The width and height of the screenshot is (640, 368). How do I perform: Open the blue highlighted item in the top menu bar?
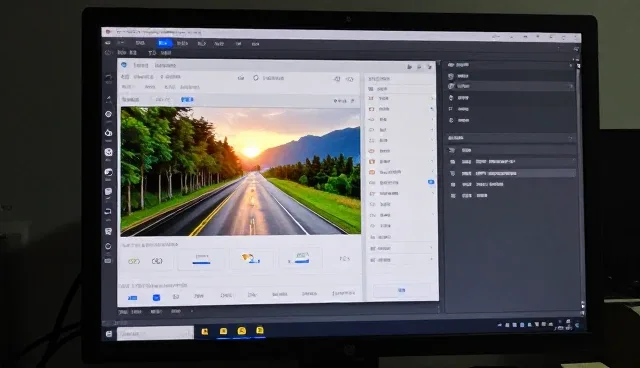point(164,43)
